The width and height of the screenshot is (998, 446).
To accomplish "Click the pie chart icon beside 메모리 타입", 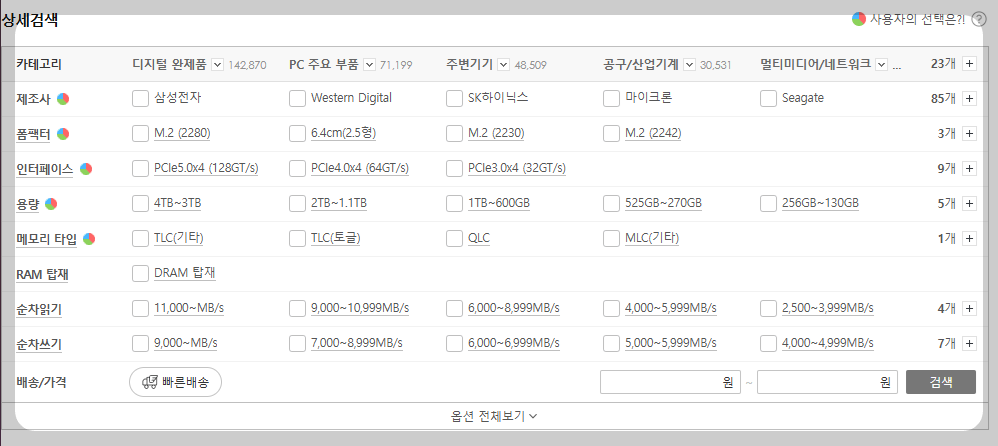I will point(89,239).
